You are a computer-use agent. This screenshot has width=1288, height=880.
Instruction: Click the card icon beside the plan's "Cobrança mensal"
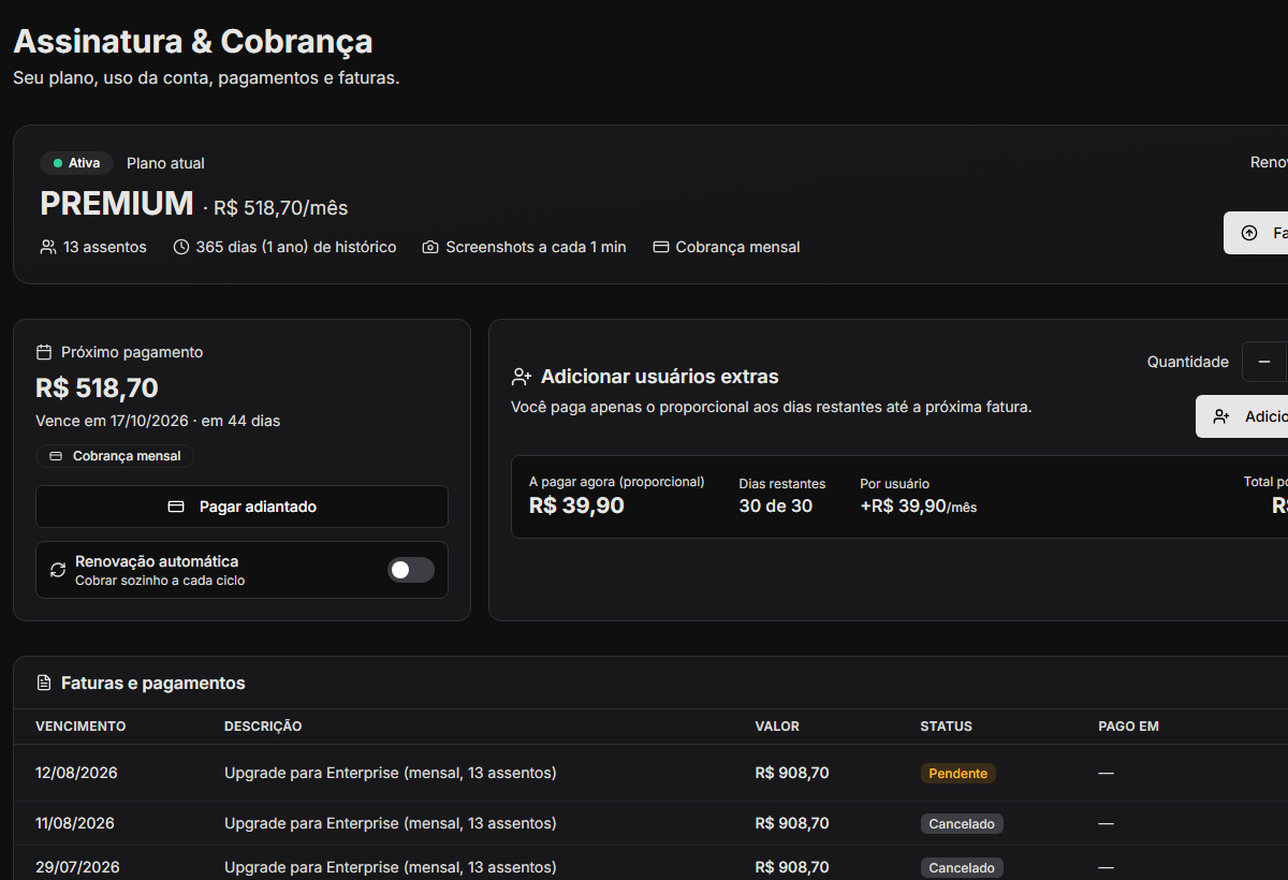point(661,247)
